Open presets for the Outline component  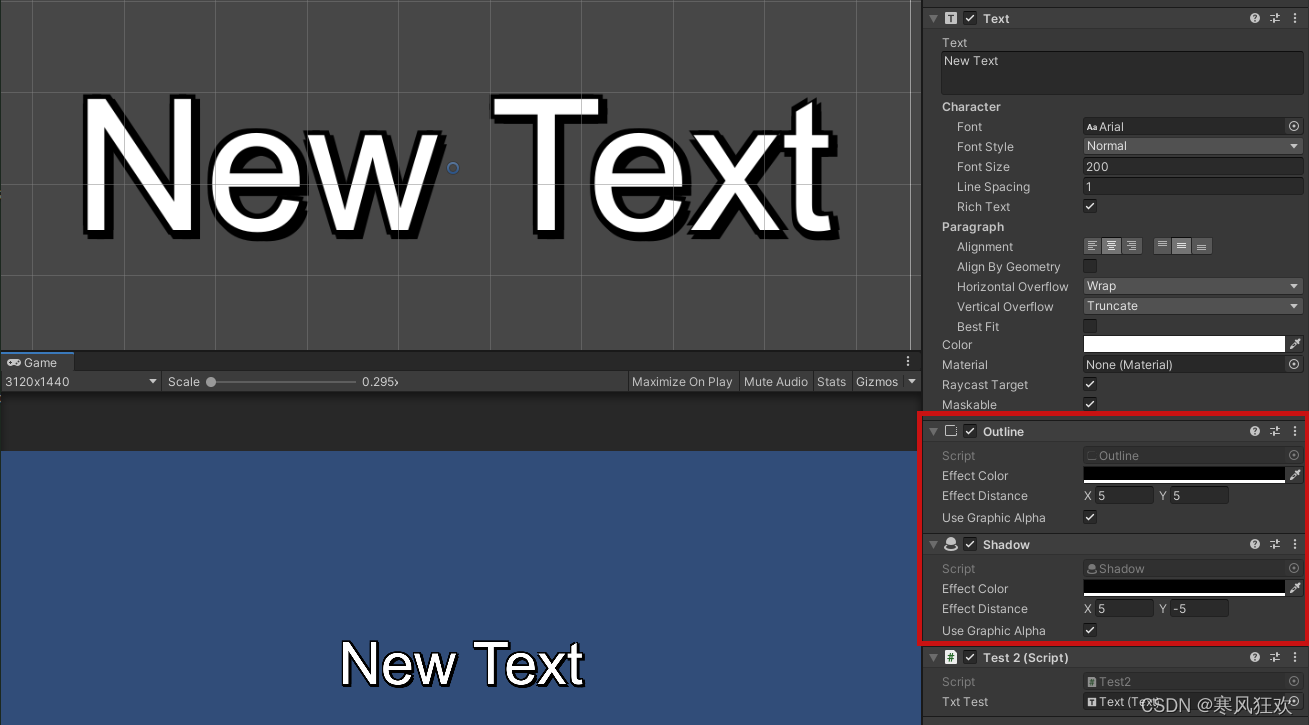point(1275,431)
